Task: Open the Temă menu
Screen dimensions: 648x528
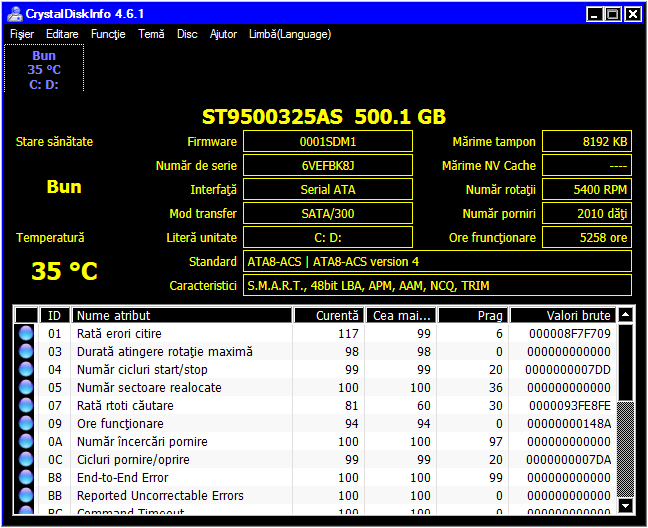Action: point(151,34)
